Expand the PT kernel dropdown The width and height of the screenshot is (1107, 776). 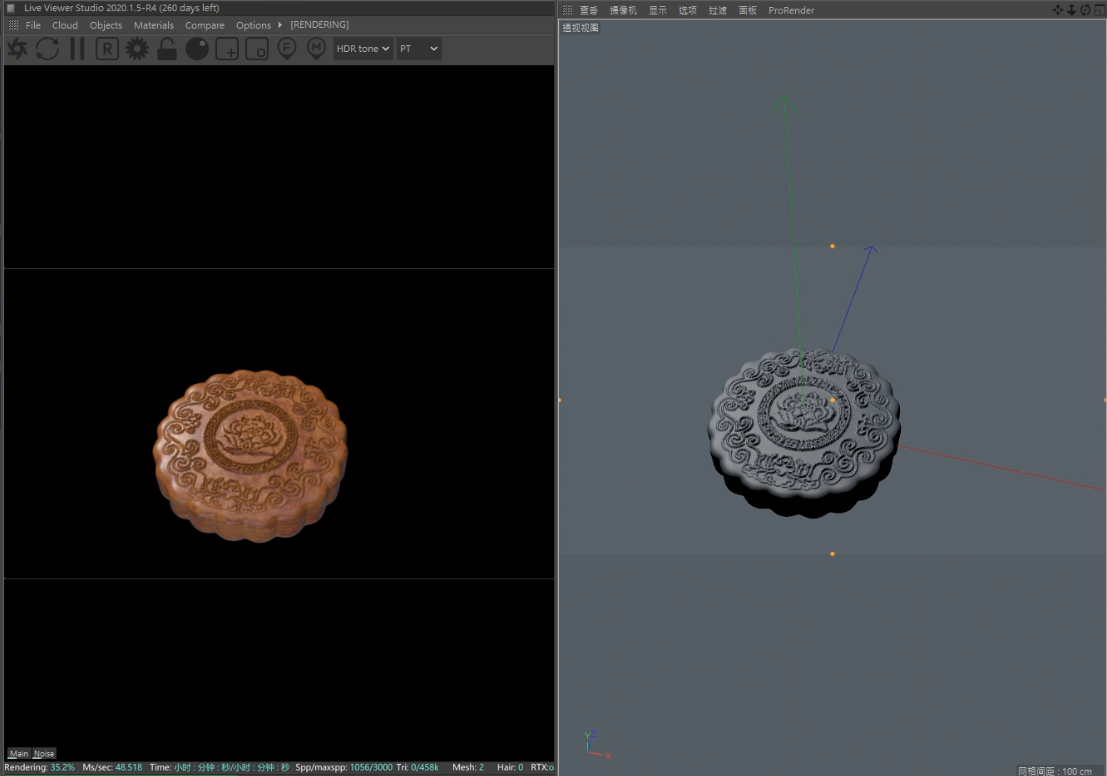click(x=418, y=49)
